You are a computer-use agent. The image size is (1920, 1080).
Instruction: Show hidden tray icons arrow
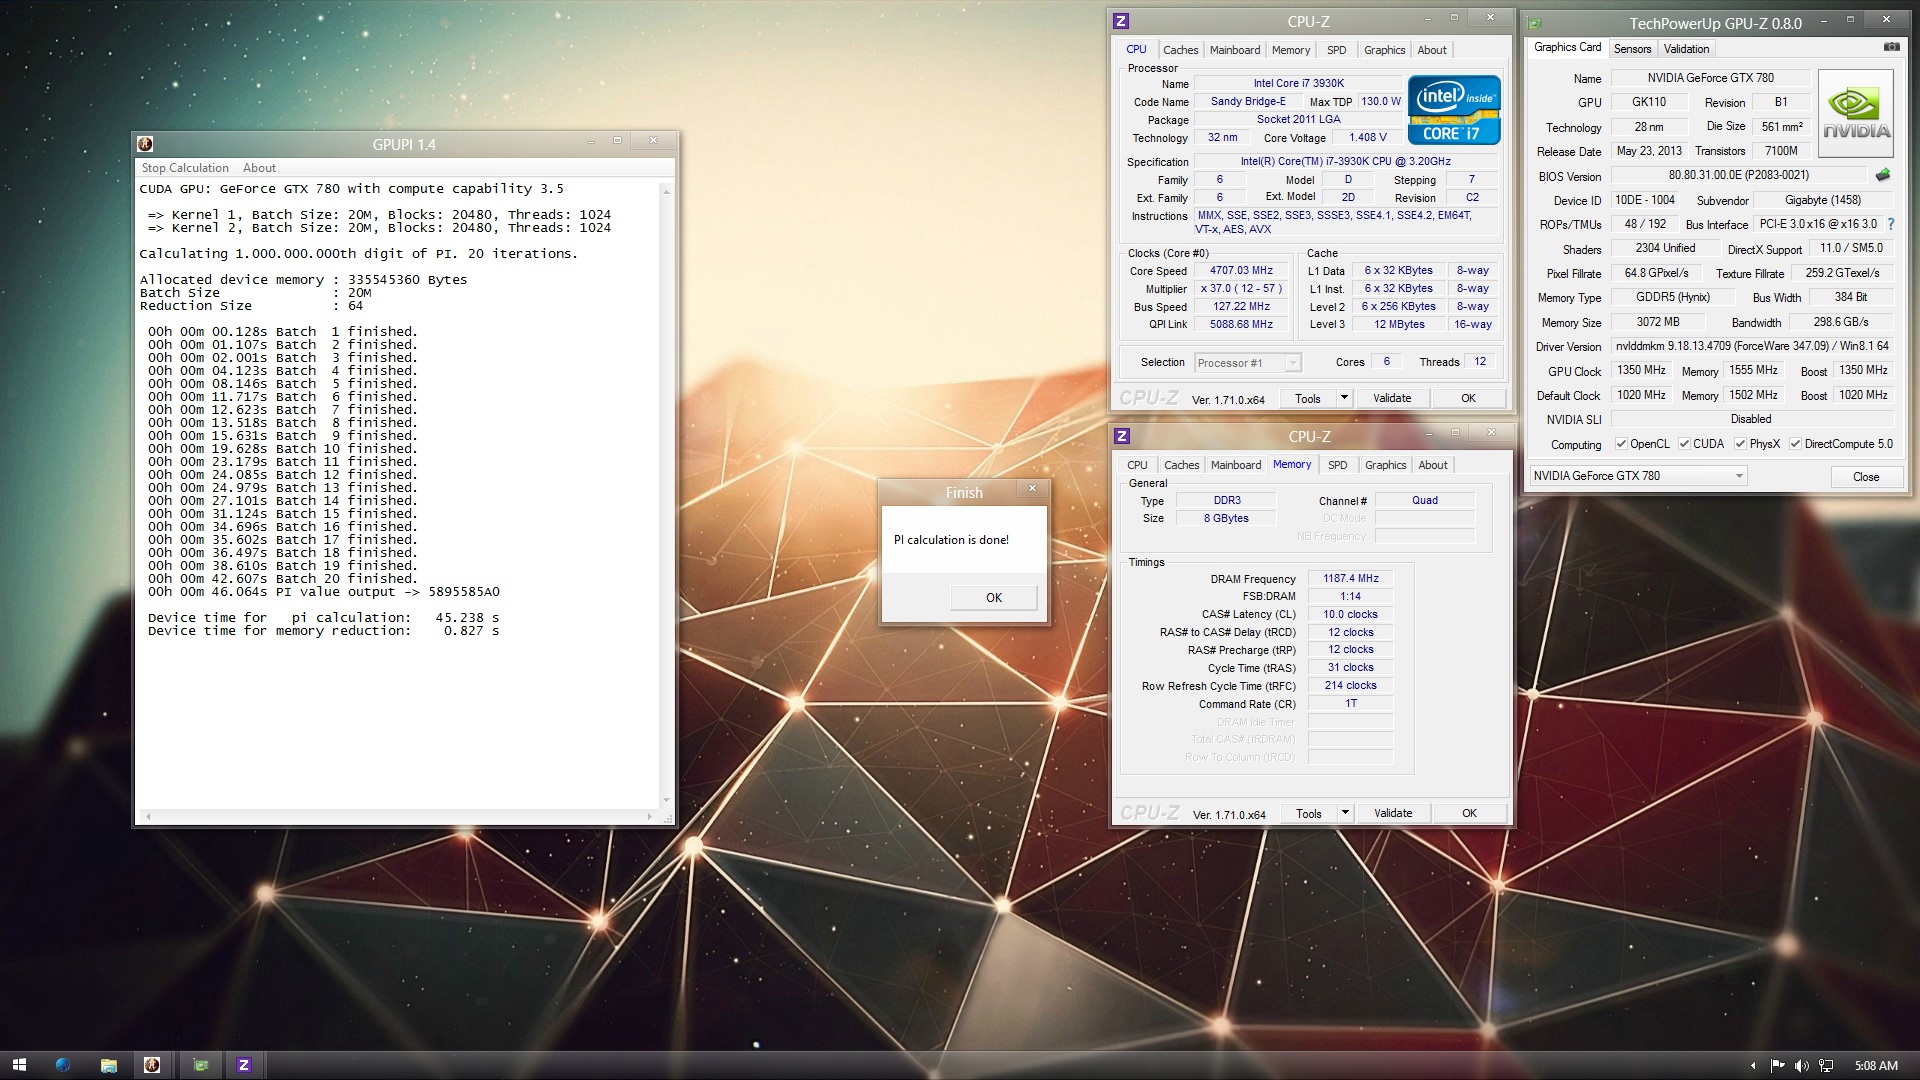pyautogui.click(x=1753, y=1066)
